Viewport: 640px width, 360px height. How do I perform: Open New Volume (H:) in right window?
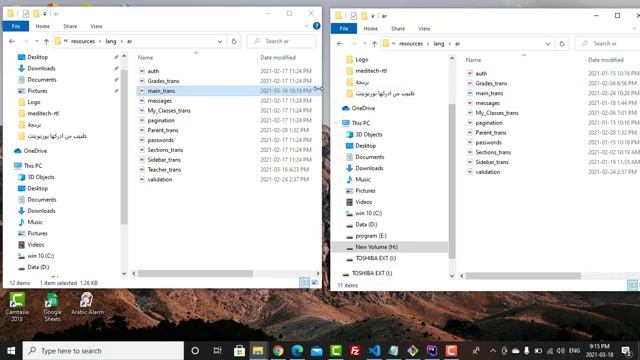pos(376,247)
